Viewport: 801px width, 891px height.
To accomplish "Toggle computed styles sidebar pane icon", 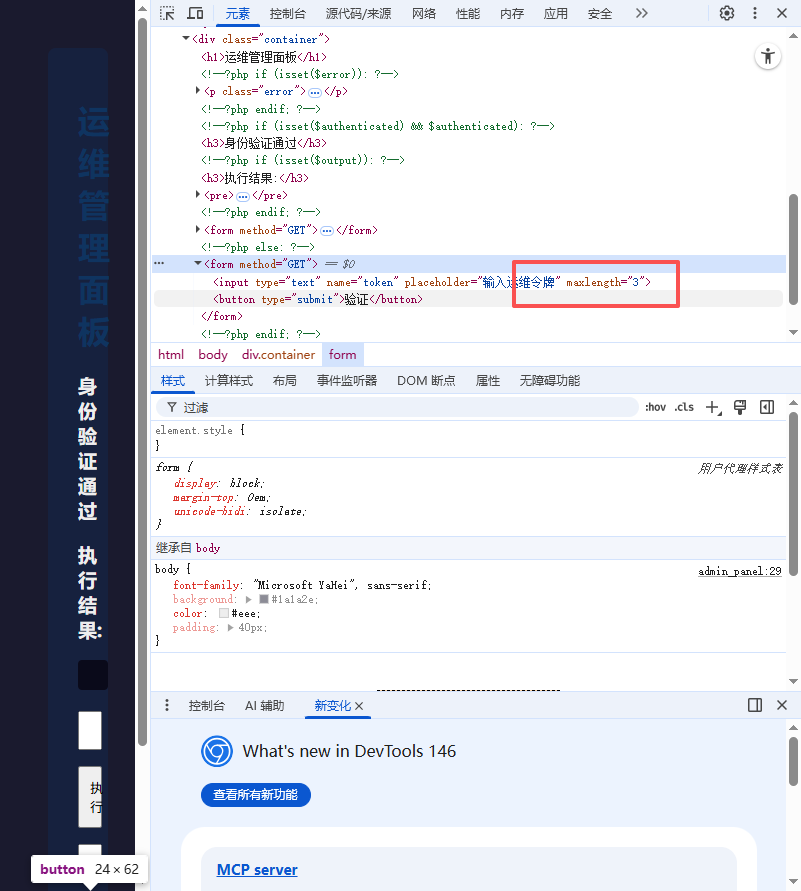I will click(x=767, y=407).
